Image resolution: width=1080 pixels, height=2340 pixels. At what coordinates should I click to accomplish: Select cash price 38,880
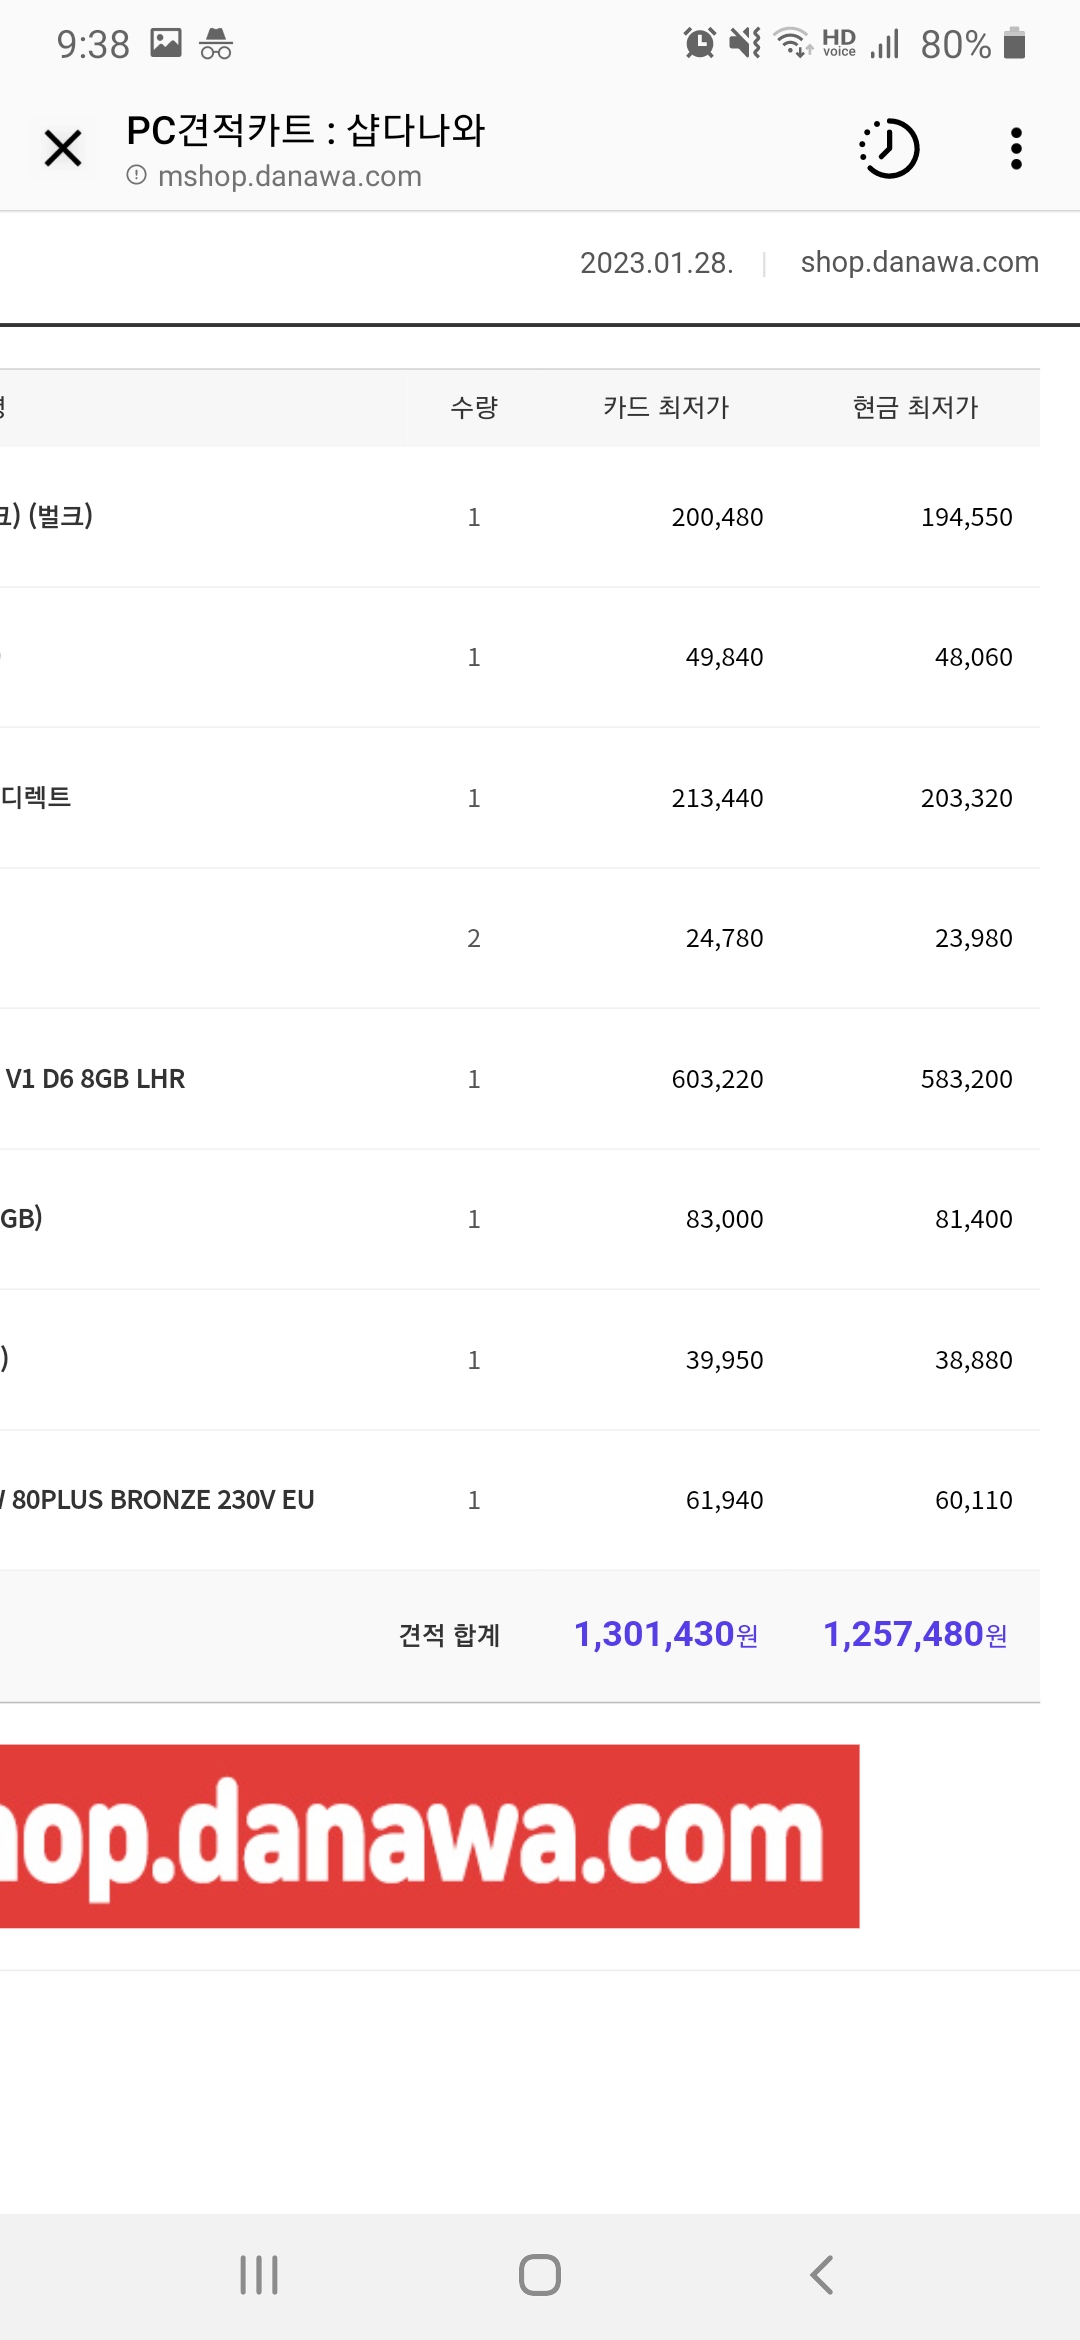click(974, 1360)
